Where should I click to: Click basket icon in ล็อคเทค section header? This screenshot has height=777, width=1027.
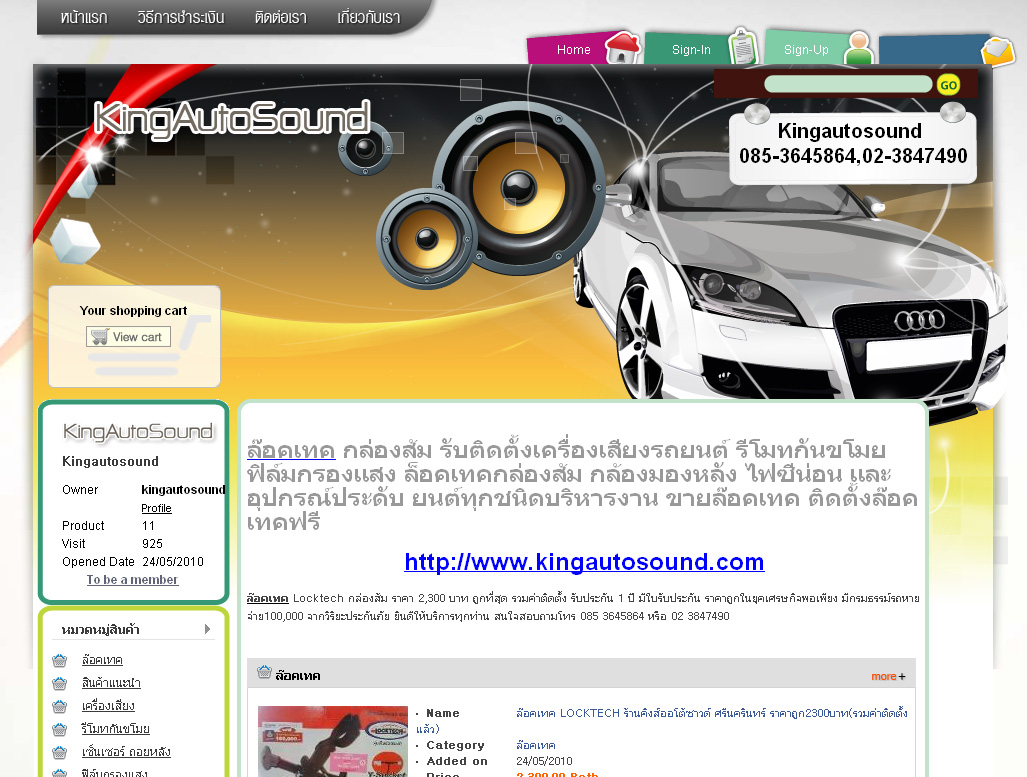coord(264,672)
